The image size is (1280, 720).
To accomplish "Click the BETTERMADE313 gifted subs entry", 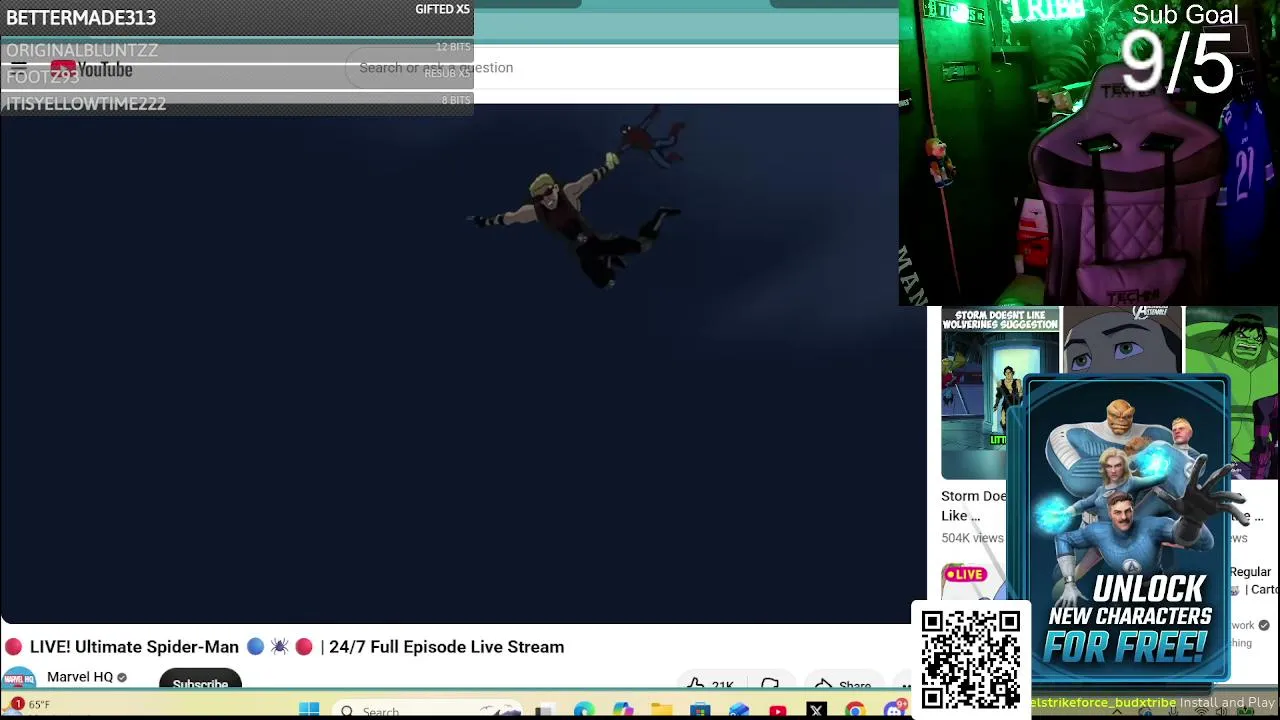I will point(237,18).
